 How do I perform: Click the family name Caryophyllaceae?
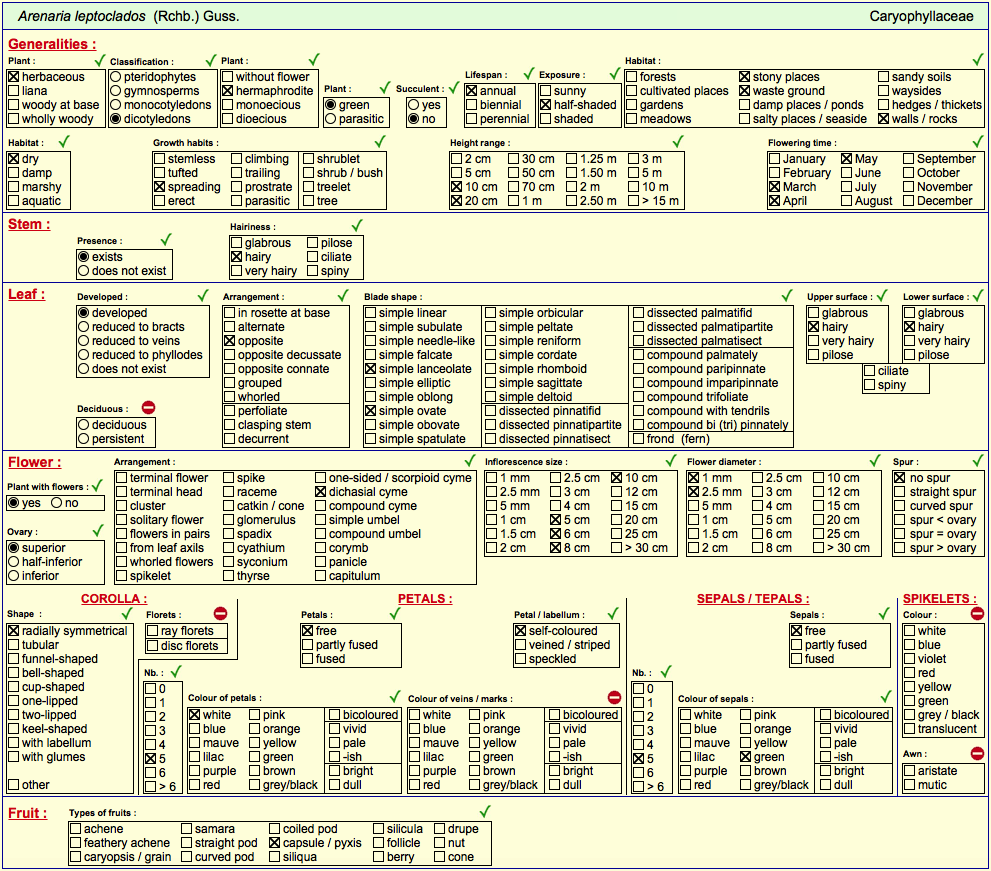pyautogui.click(x=921, y=16)
